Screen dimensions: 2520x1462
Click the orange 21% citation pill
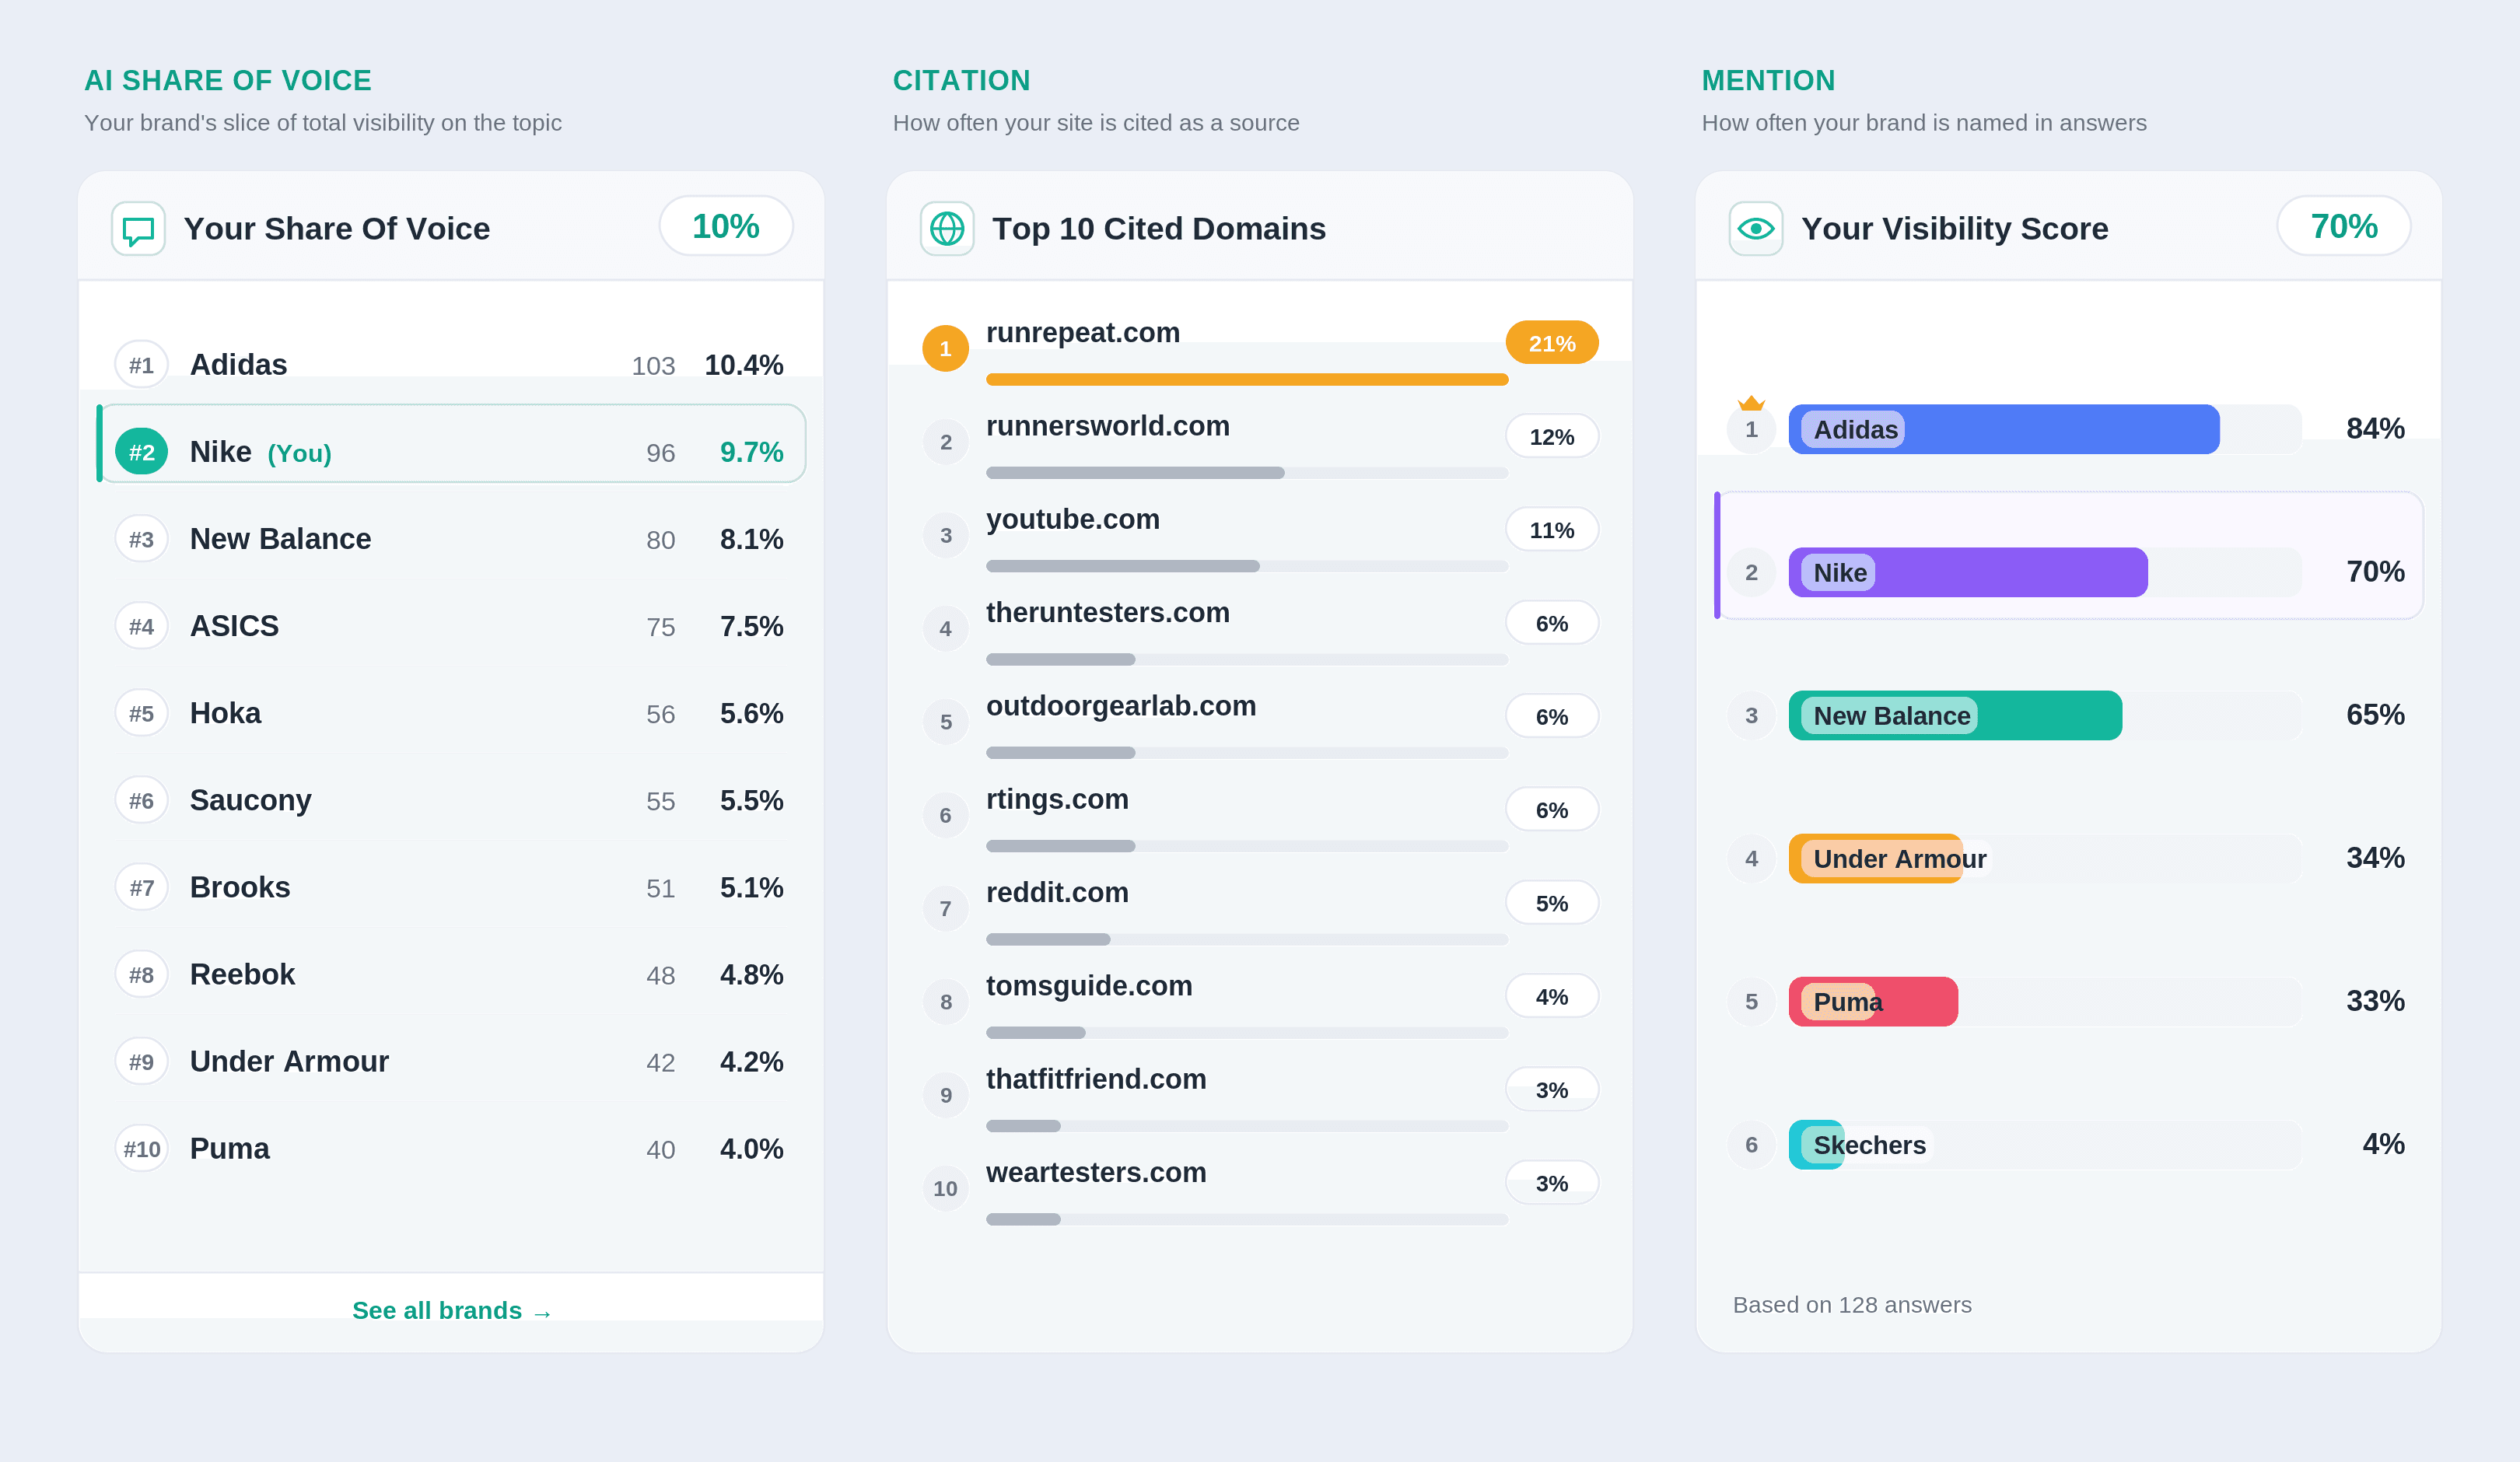1551,343
